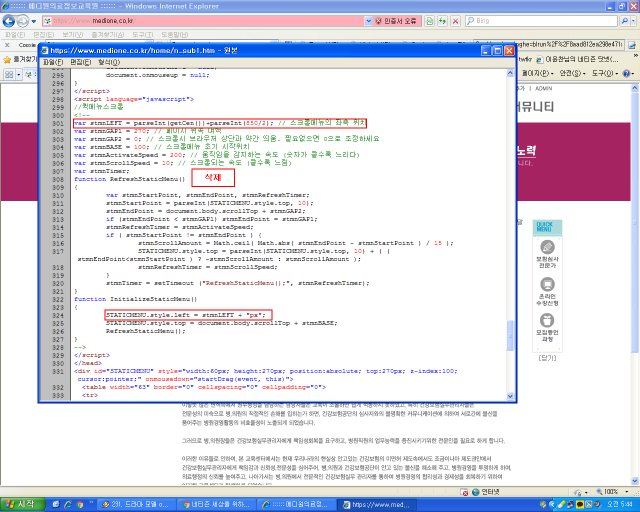Click the certificate error (인증서 오류) badge

pos(396,21)
